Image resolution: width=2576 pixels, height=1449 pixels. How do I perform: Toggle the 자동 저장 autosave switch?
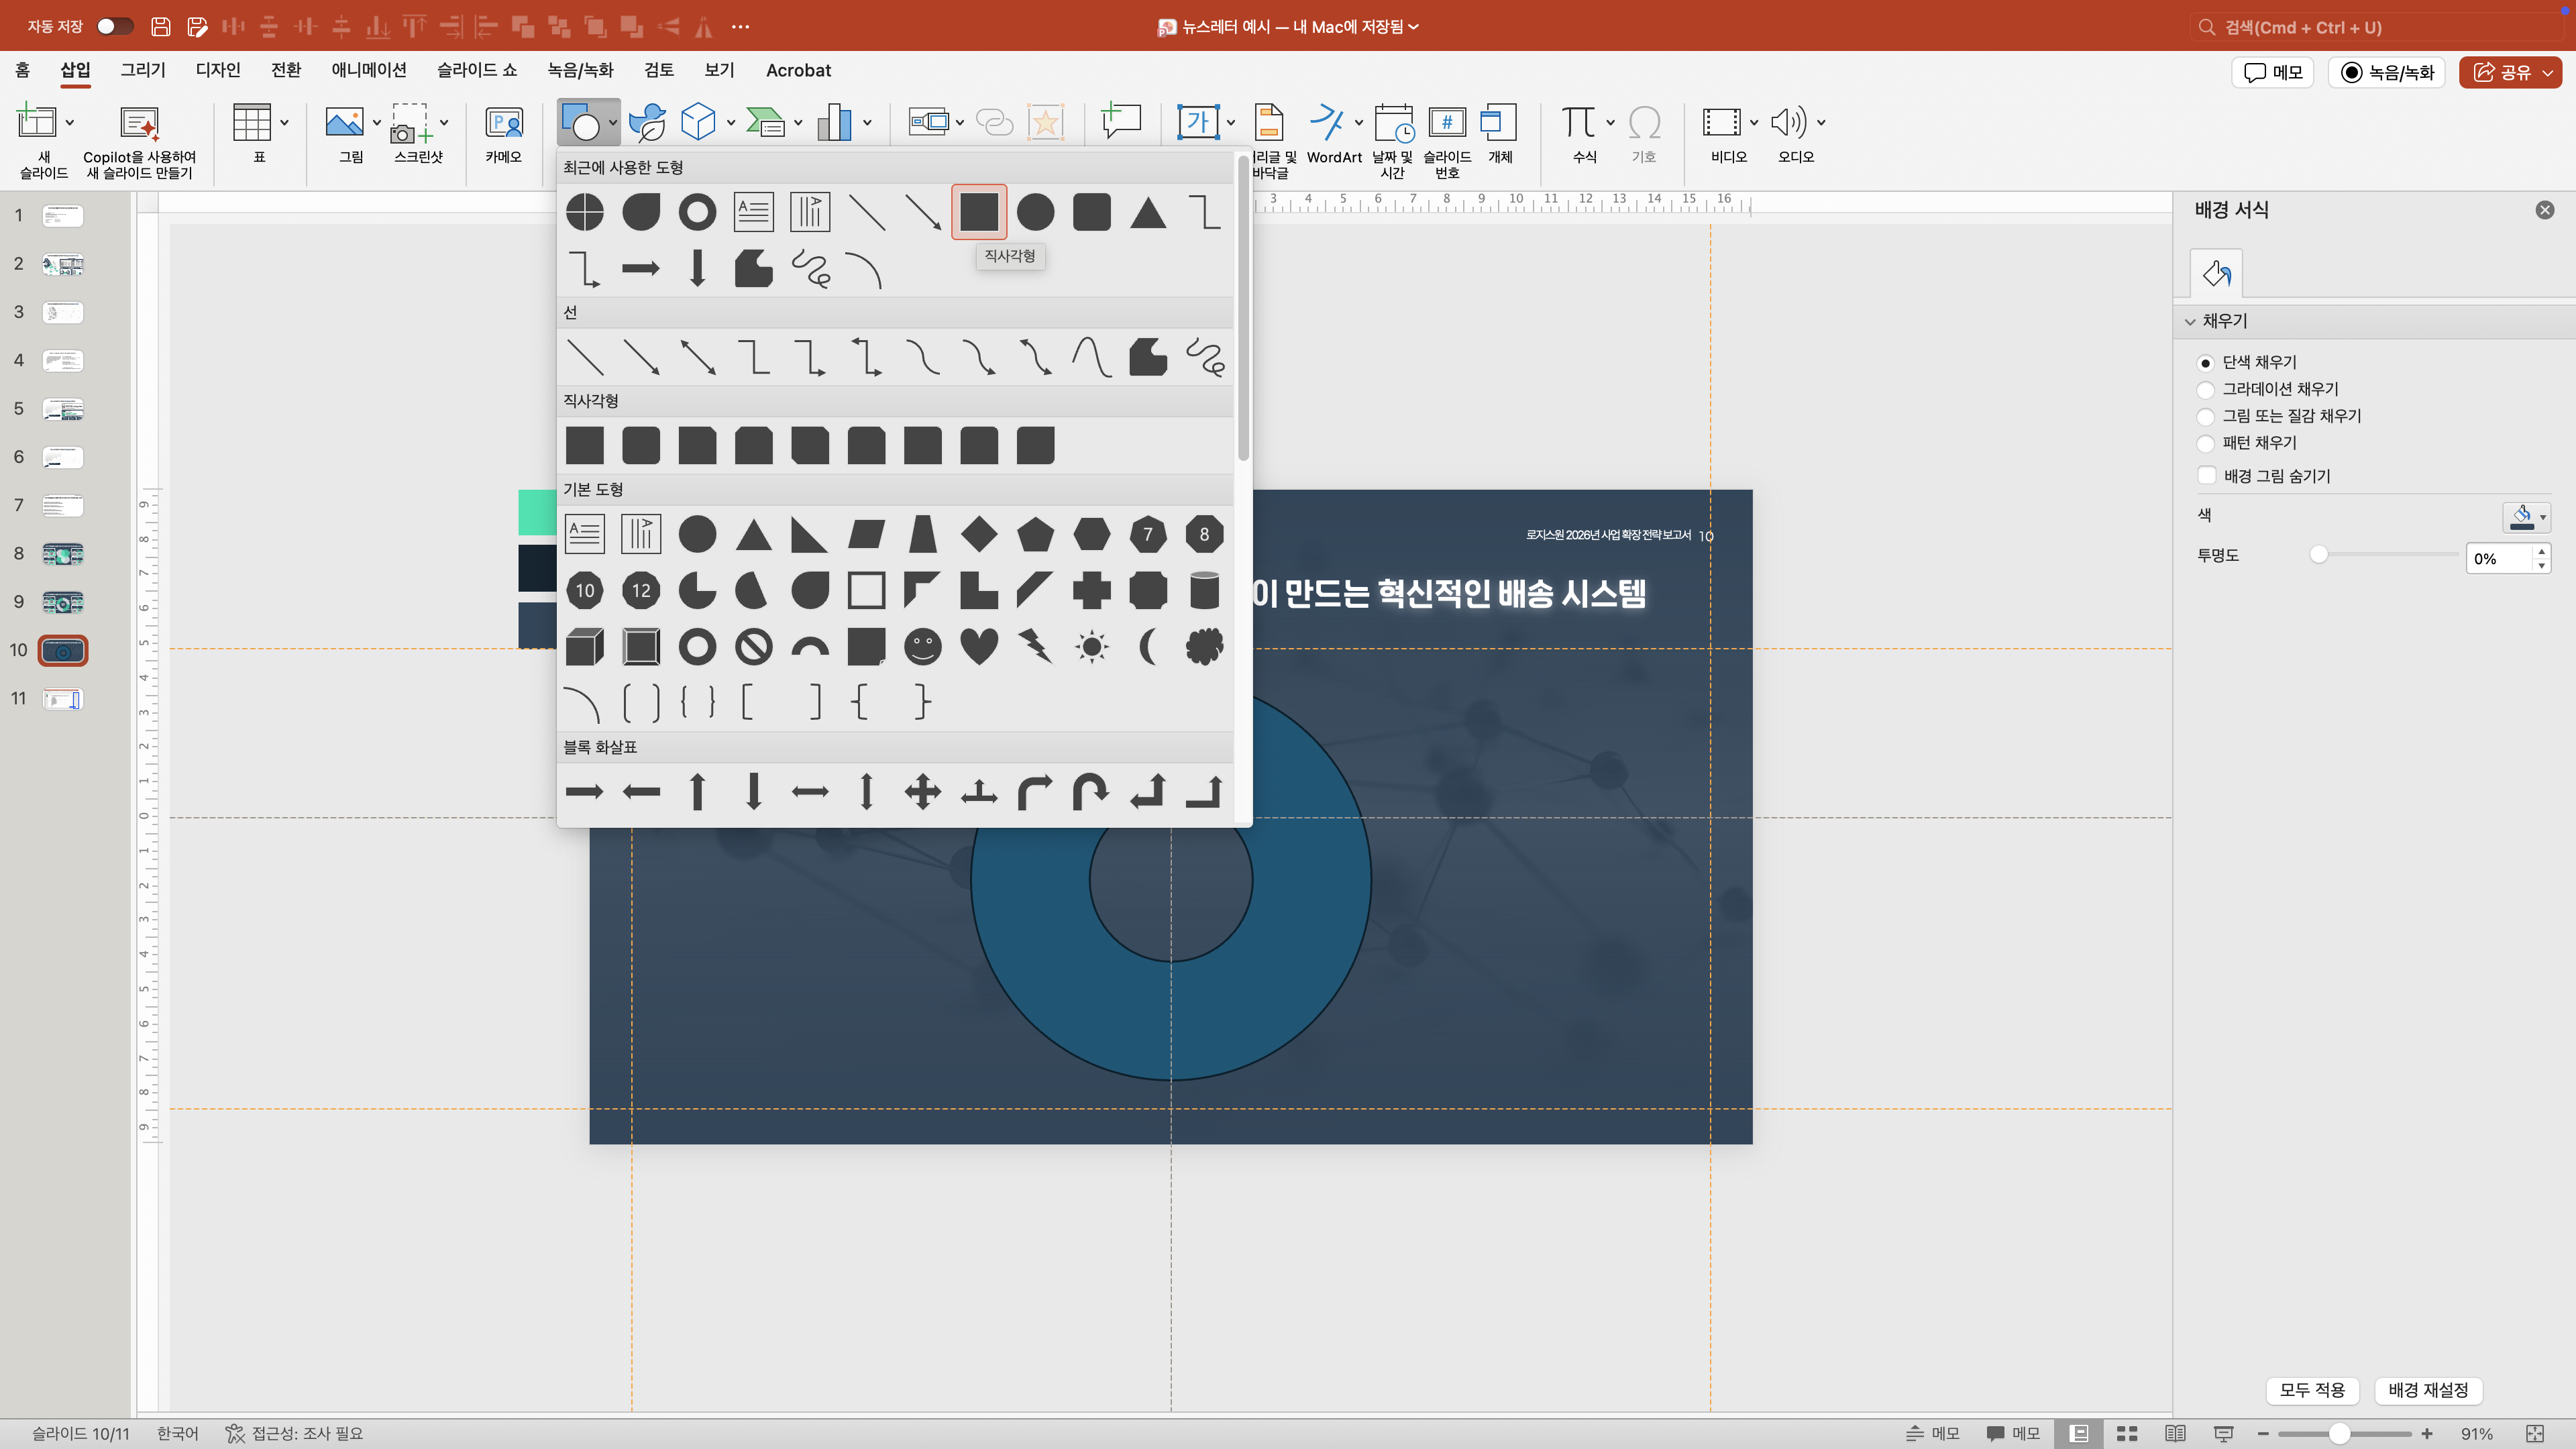point(114,26)
